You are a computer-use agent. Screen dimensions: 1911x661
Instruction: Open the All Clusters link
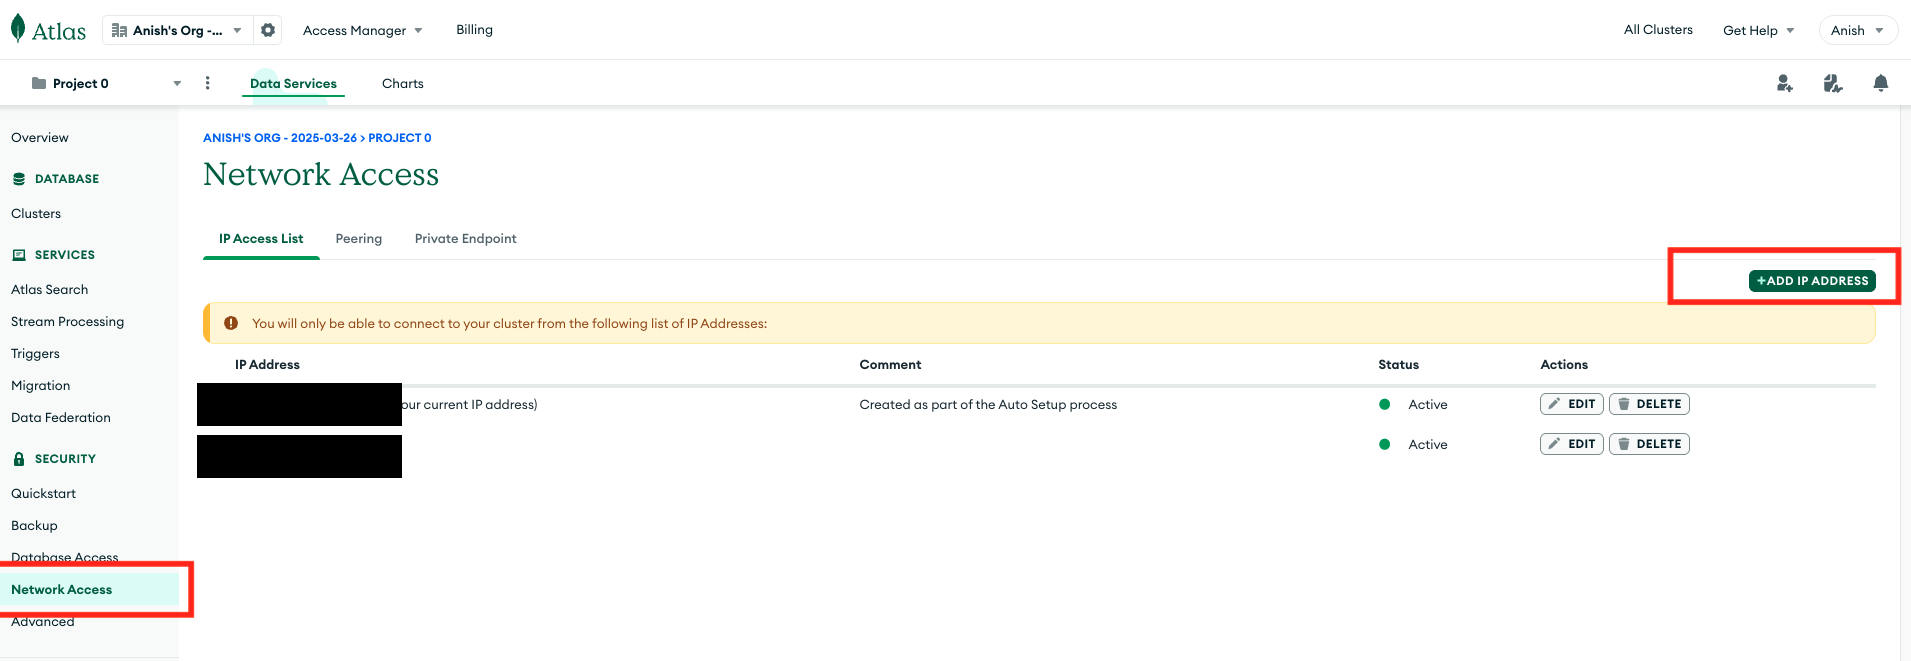[x=1658, y=30]
